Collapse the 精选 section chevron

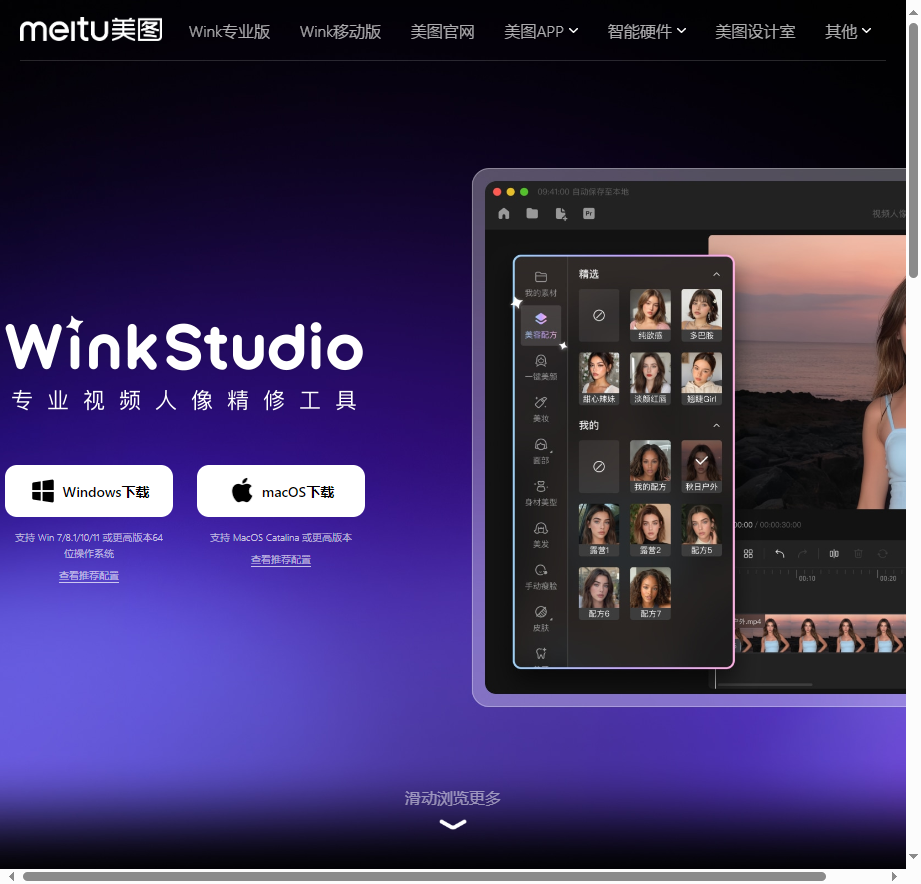tap(716, 274)
